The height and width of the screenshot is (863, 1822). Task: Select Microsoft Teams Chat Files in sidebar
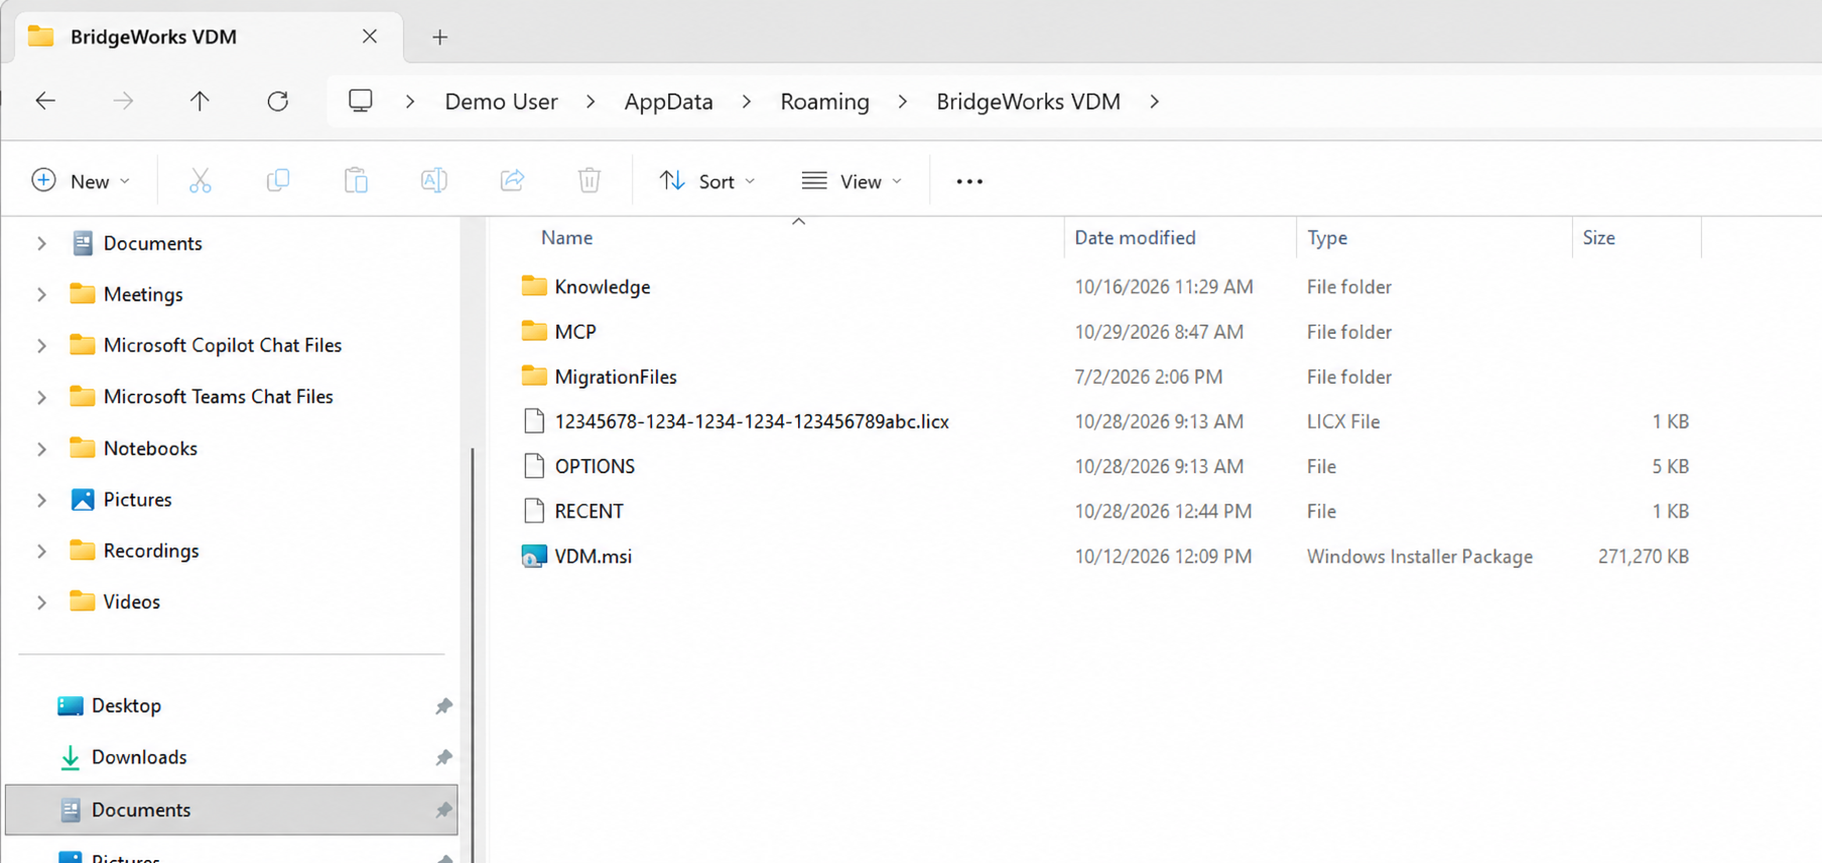[x=218, y=397]
